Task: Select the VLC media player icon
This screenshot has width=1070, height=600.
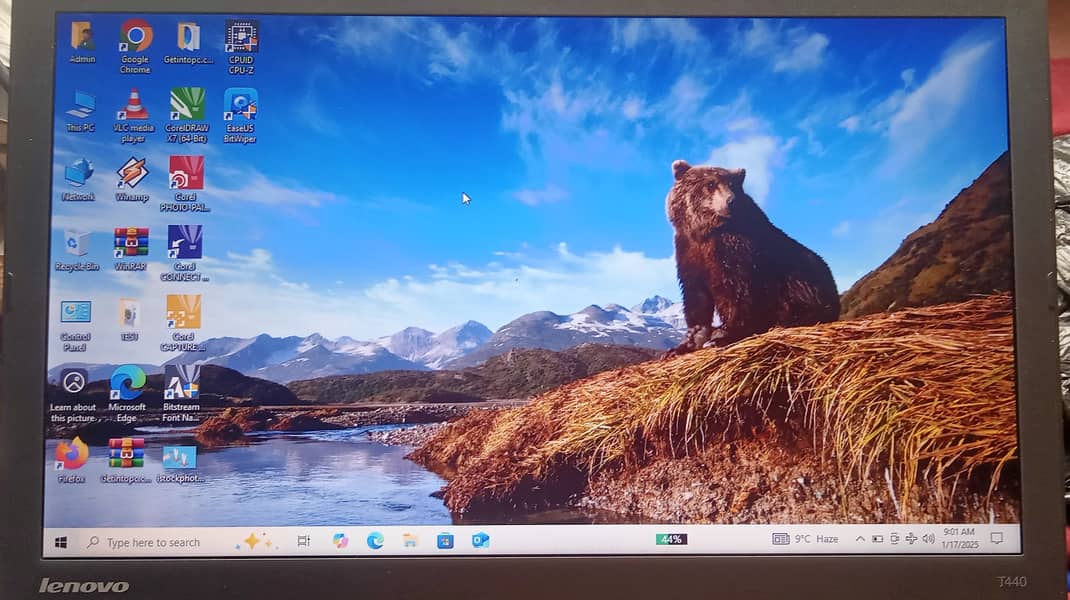Action: (x=133, y=105)
